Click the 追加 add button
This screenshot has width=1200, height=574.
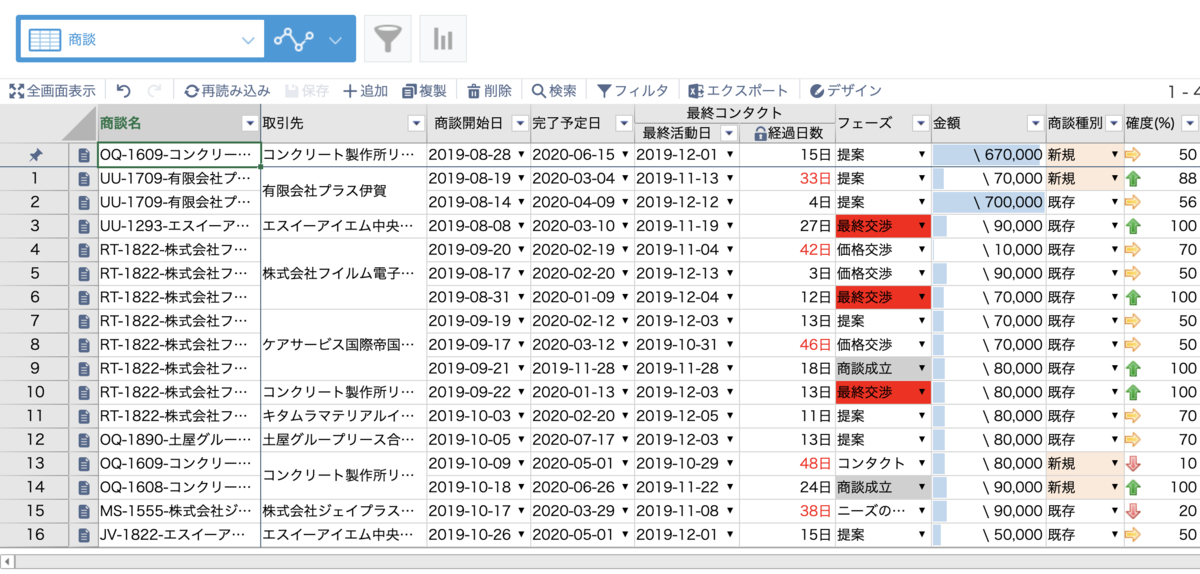point(365,91)
